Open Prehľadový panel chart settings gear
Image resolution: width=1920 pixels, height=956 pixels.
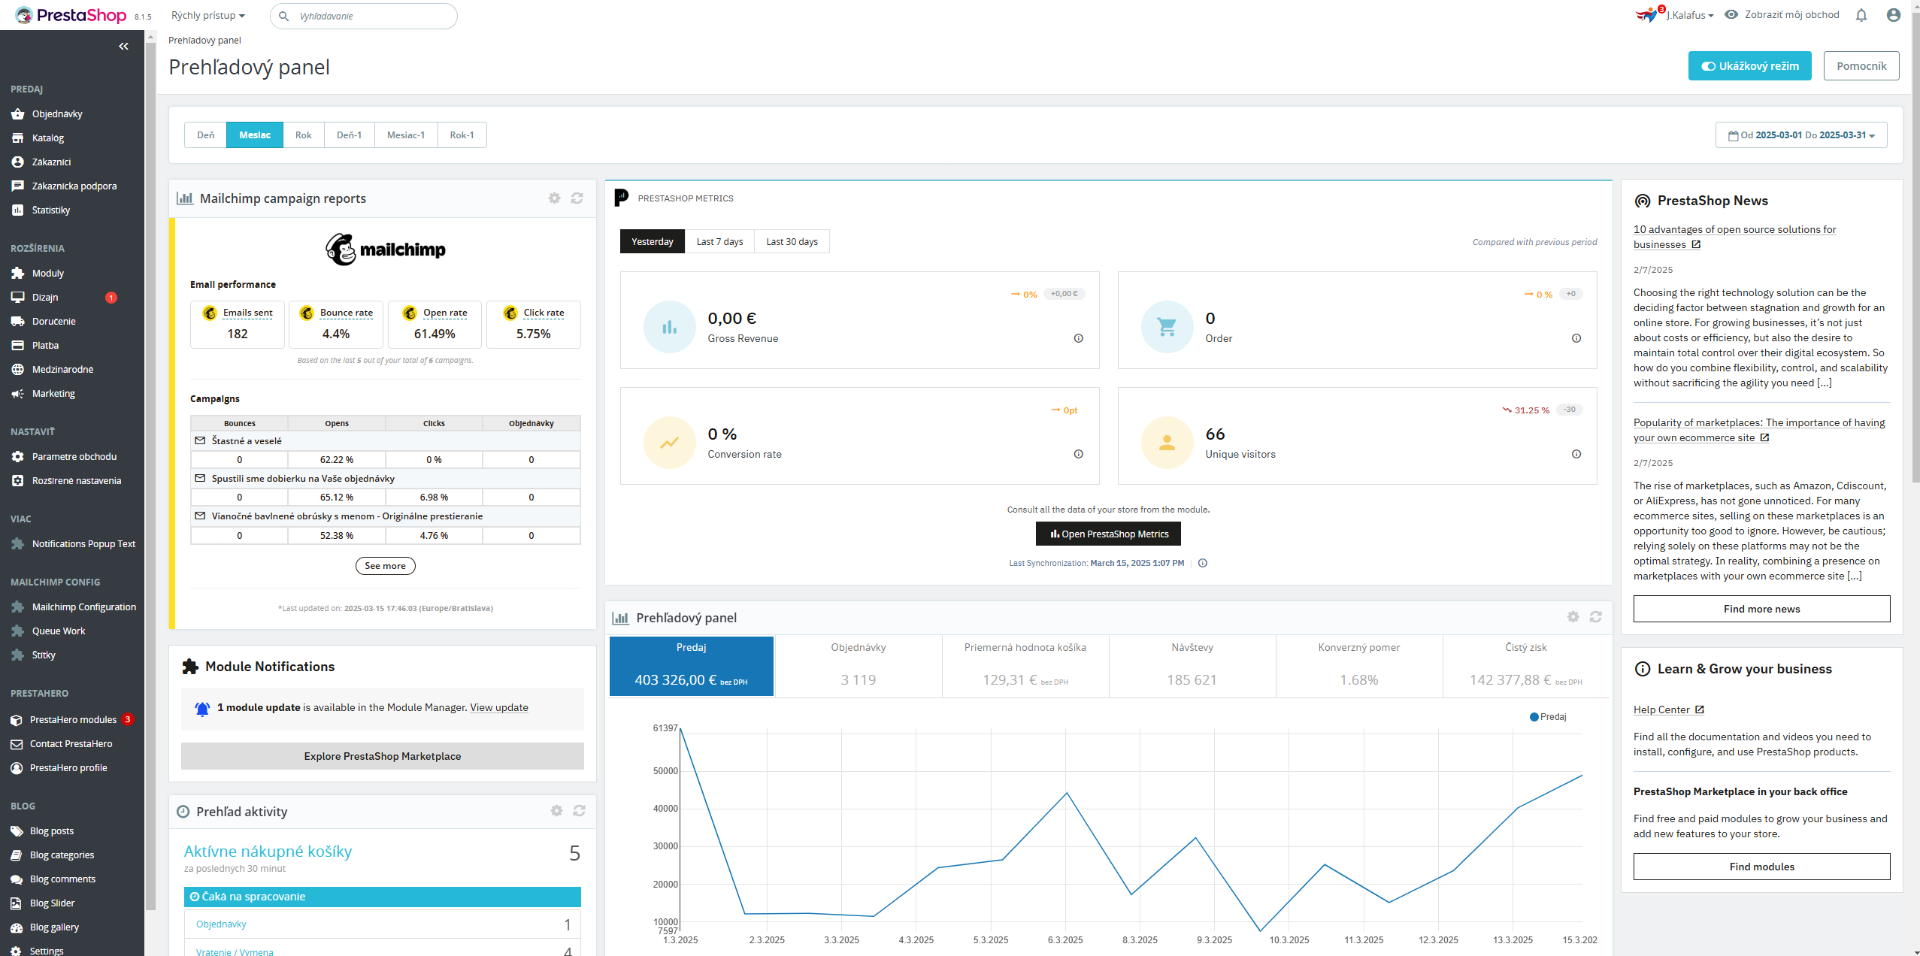(x=1573, y=617)
